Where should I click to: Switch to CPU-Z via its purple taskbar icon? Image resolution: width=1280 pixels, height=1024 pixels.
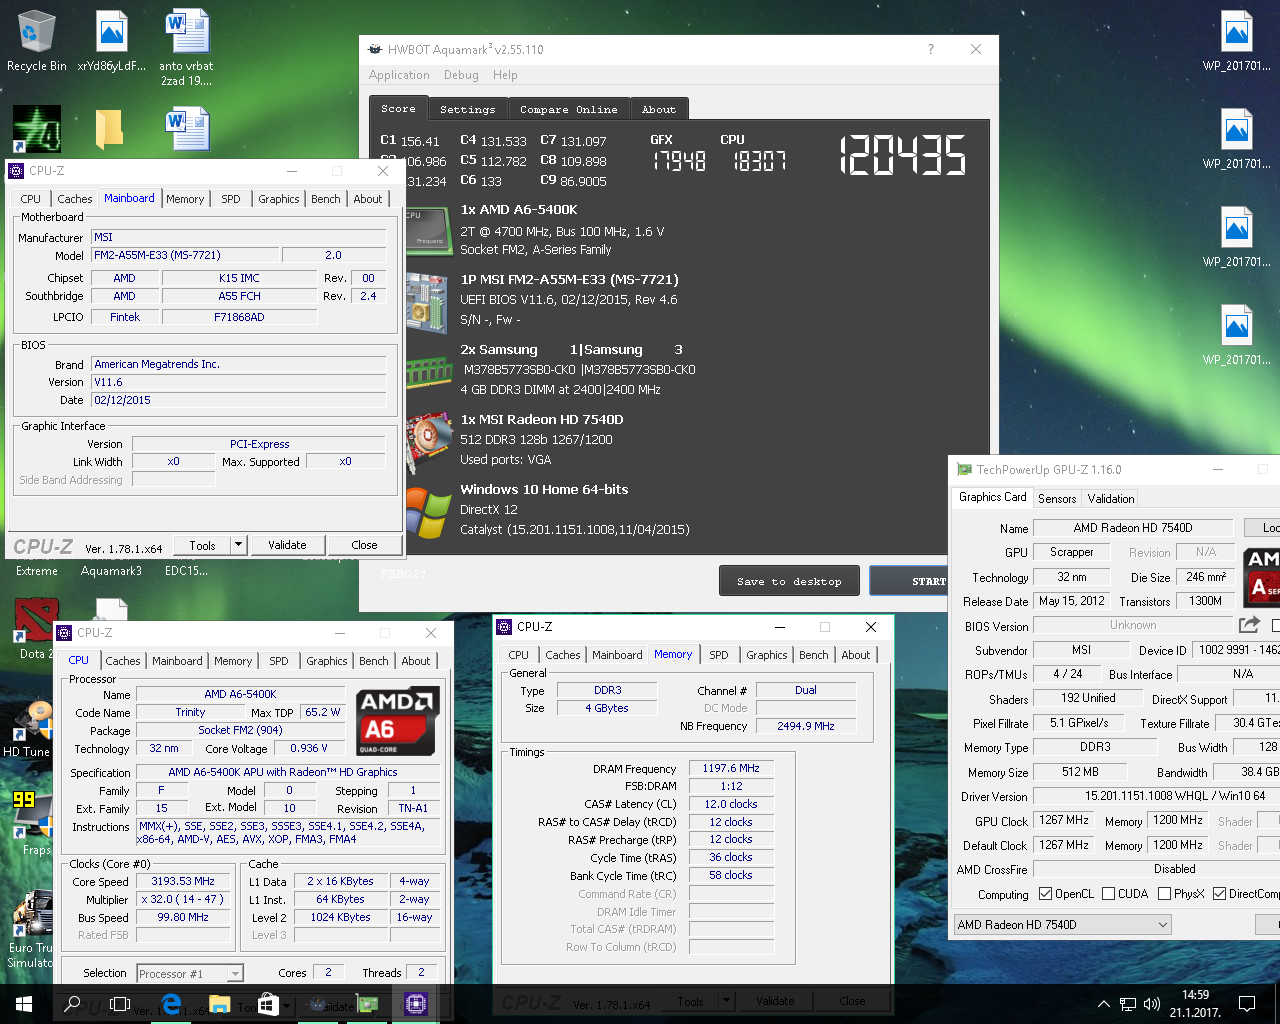[x=415, y=1003]
